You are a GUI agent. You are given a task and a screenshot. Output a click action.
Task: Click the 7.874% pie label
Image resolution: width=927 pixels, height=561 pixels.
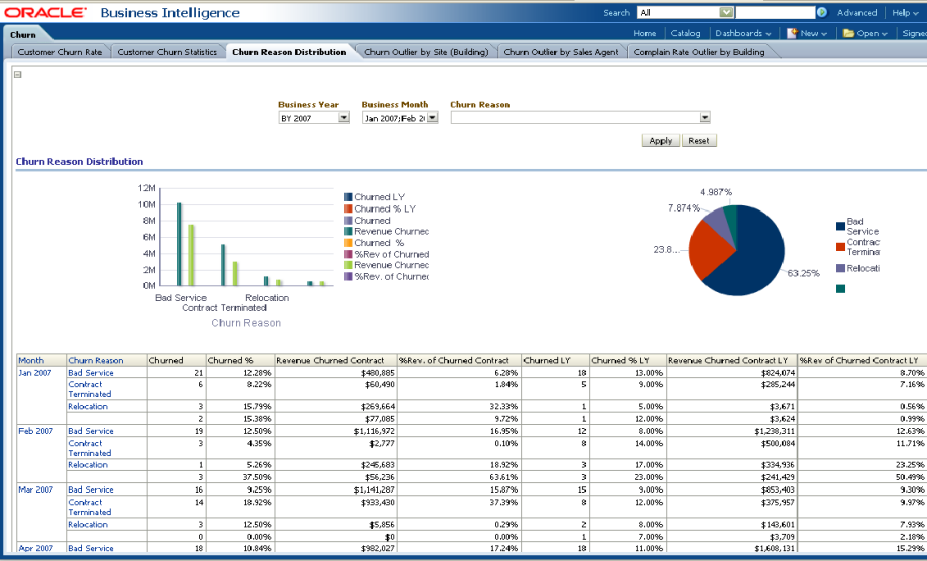tap(683, 208)
